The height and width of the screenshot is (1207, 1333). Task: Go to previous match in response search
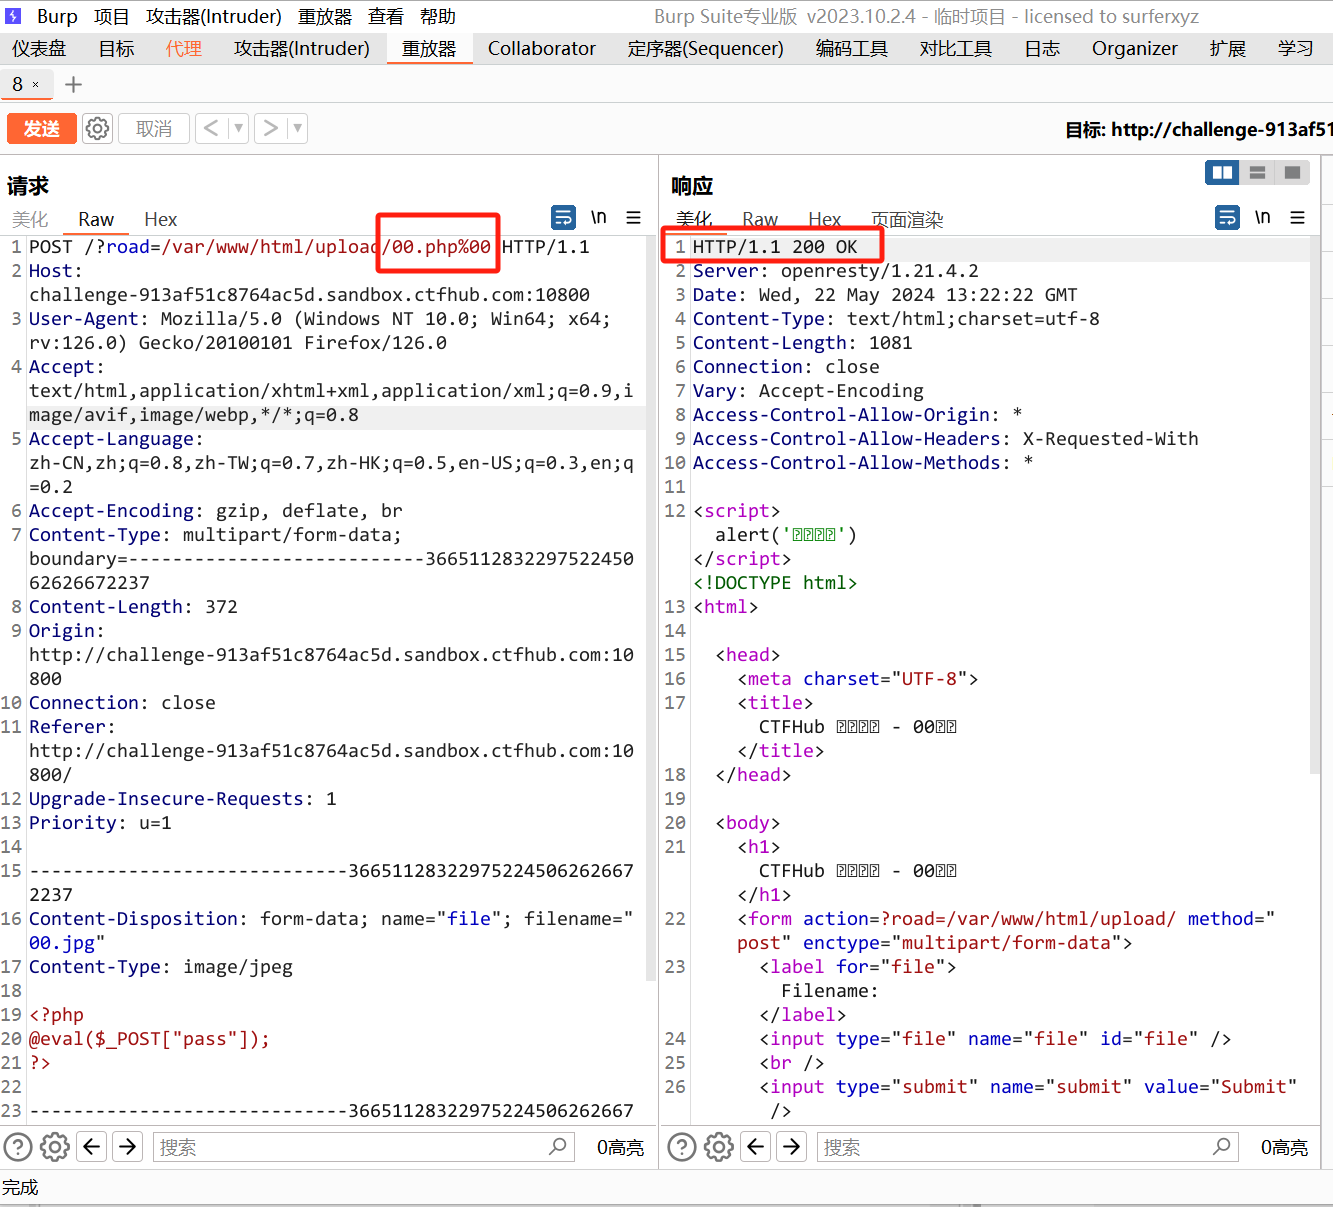click(x=756, y=1147)
